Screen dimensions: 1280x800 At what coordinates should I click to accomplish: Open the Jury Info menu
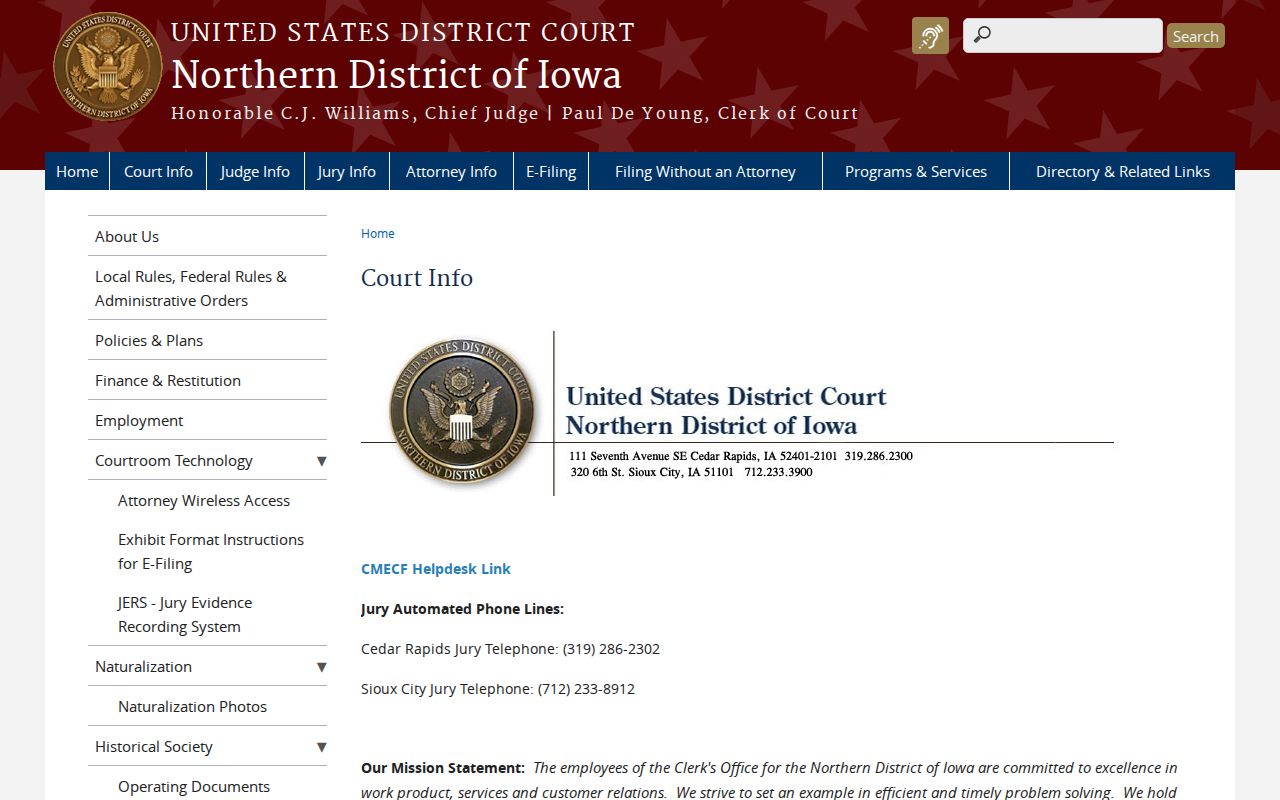(x=346, y=171)
